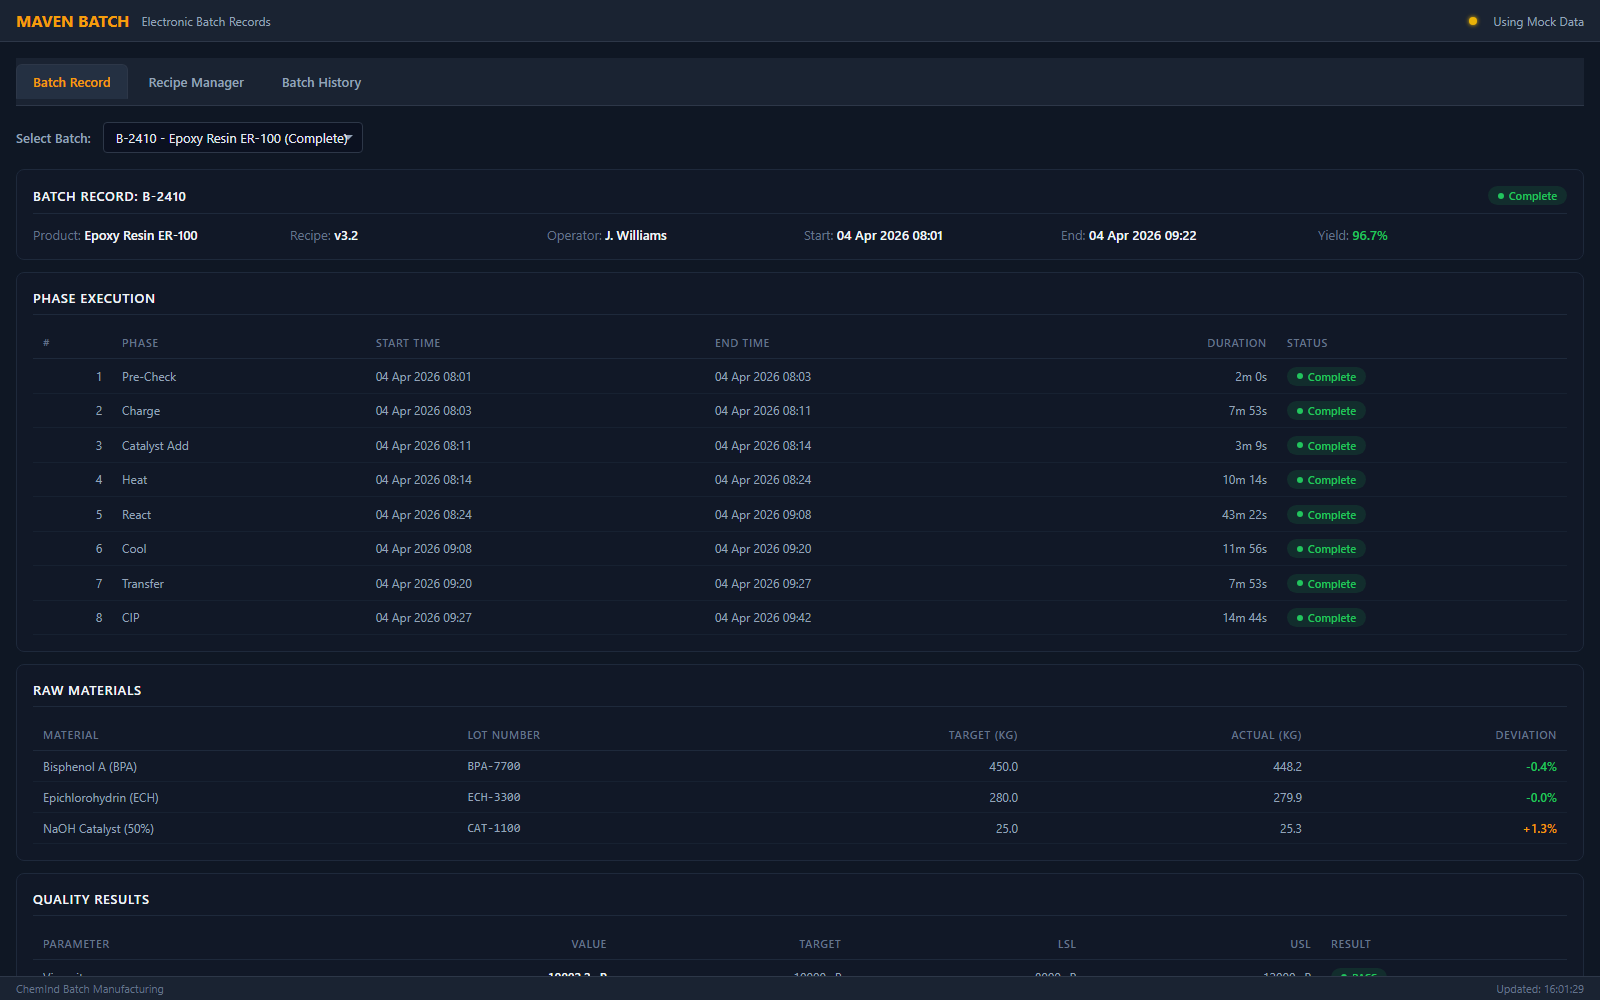Click the Complete status badge in batch header
Screen dimensions: 1600x1000
(1527, 196)
